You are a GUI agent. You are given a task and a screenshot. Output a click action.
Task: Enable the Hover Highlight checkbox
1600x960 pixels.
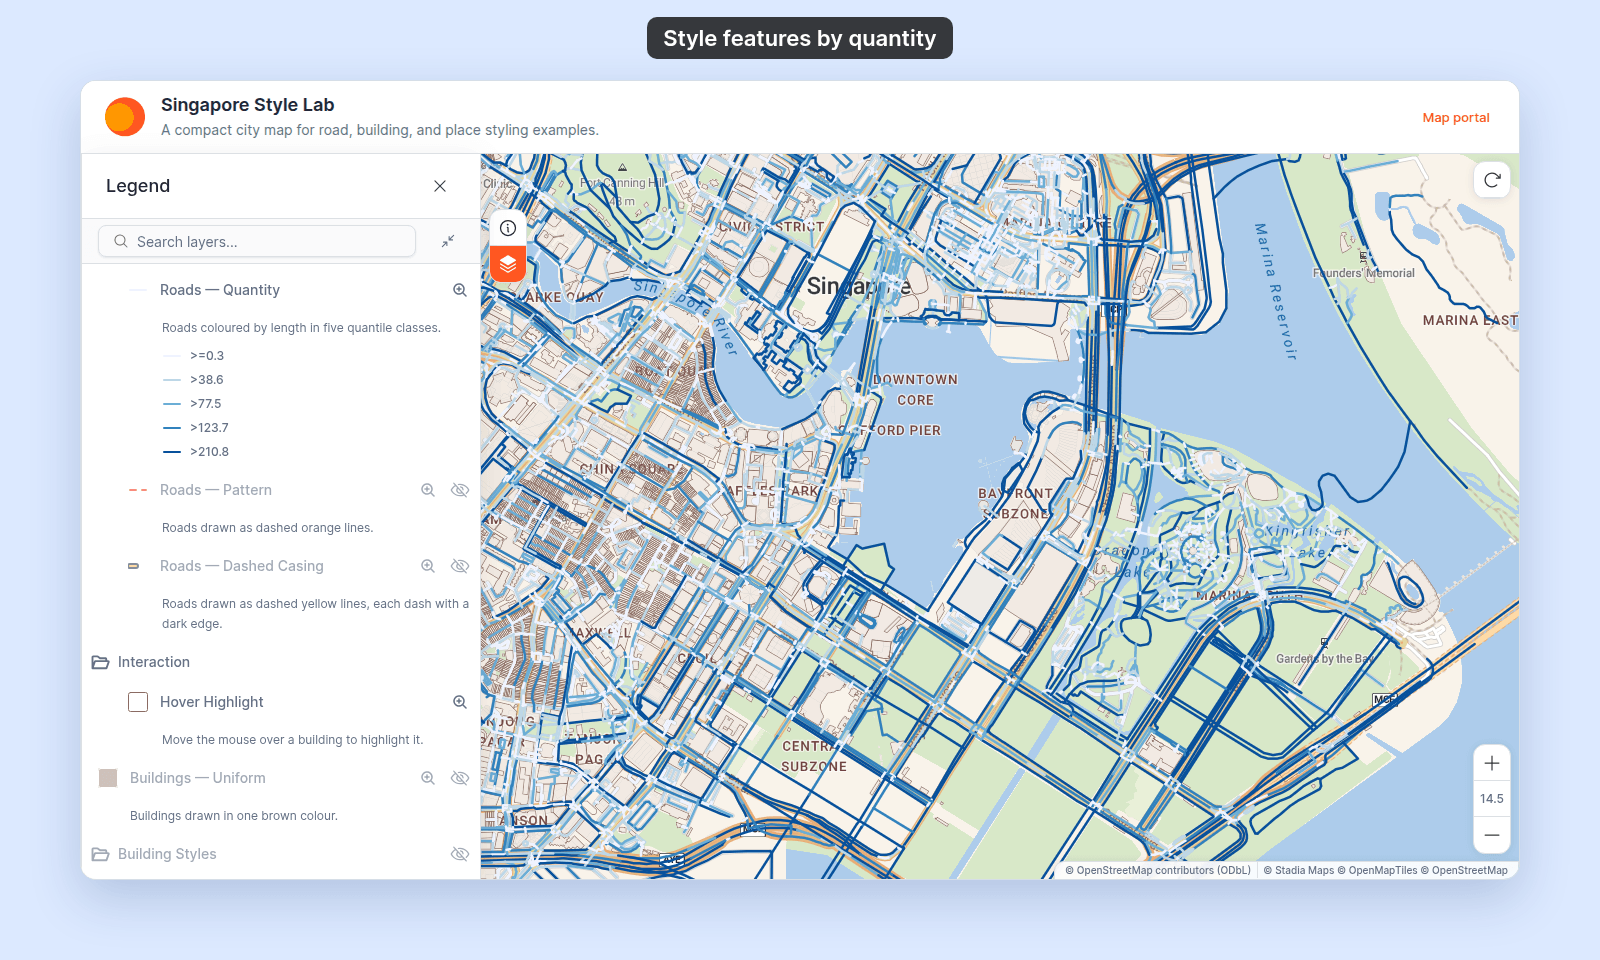[138, 702]
